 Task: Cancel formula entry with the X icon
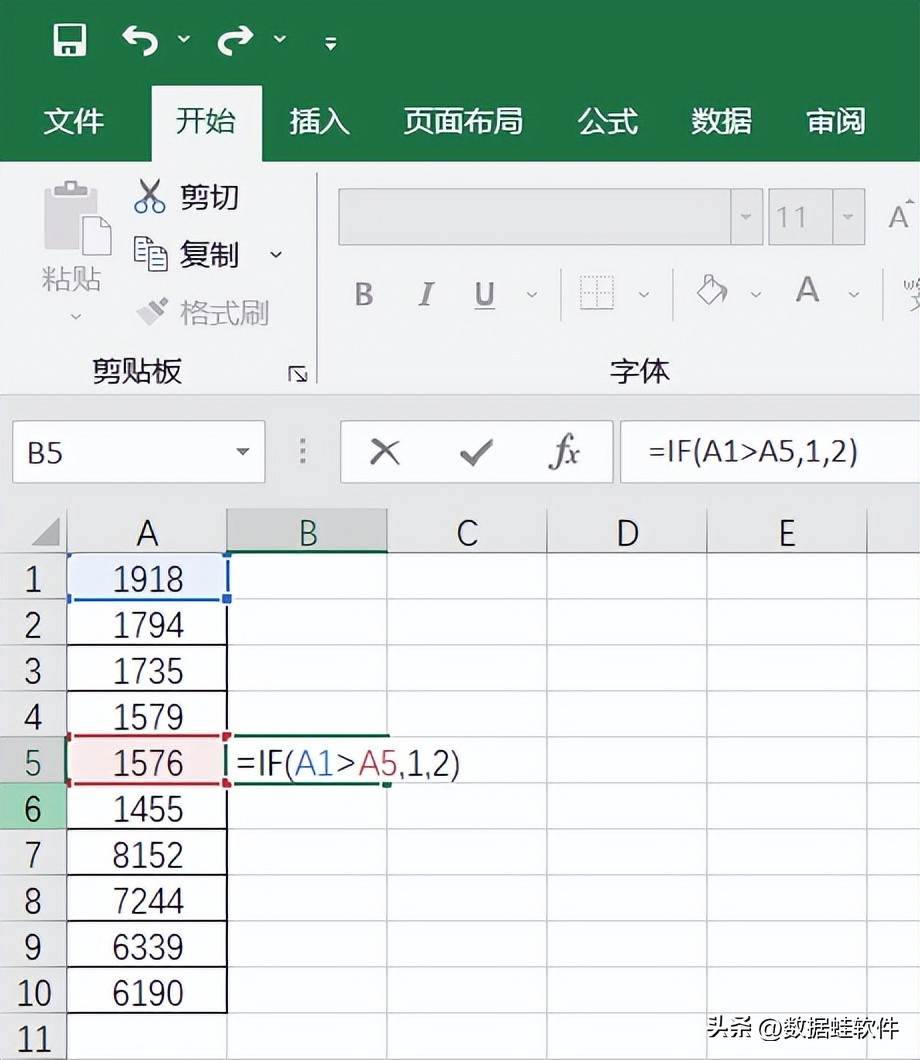(384, 453)
